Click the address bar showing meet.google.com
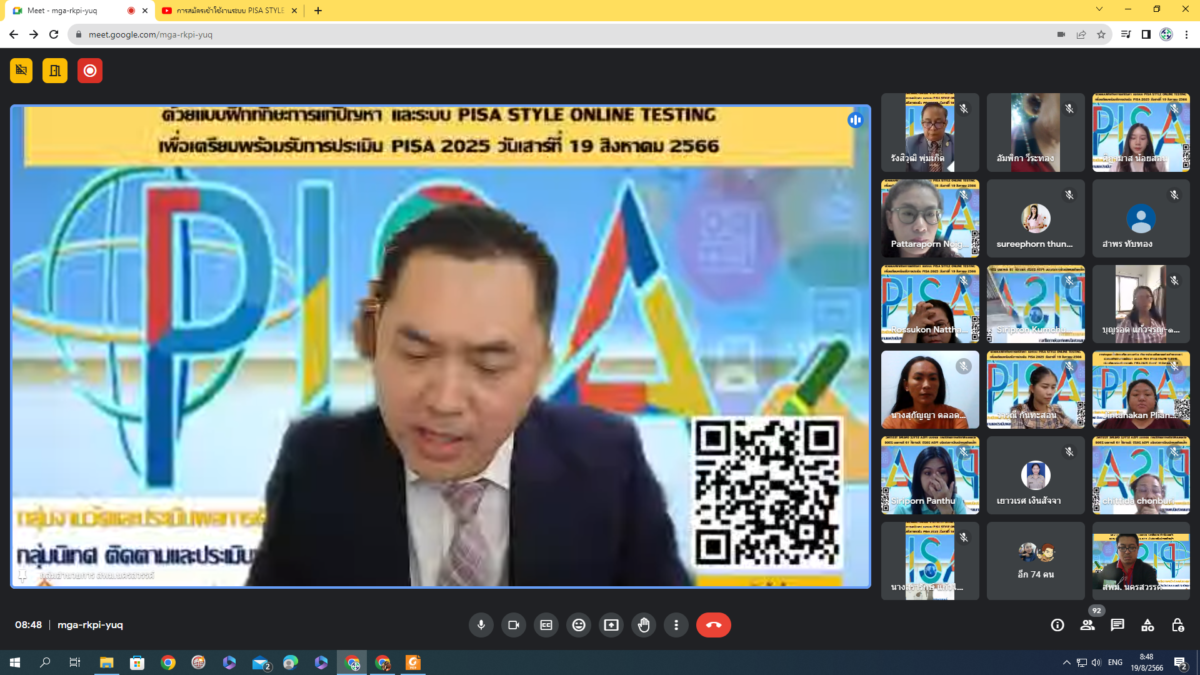The width and height of the screenshot is (1200, 675). [560, 34]
